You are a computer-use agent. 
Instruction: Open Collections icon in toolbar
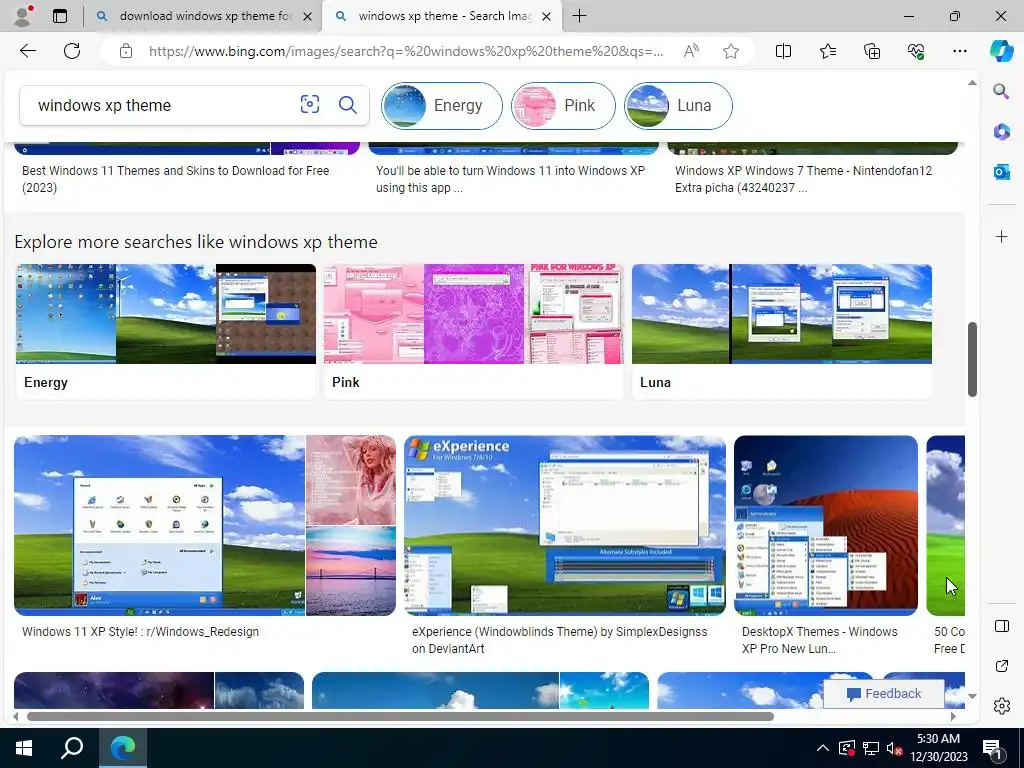tap(872, 51)
